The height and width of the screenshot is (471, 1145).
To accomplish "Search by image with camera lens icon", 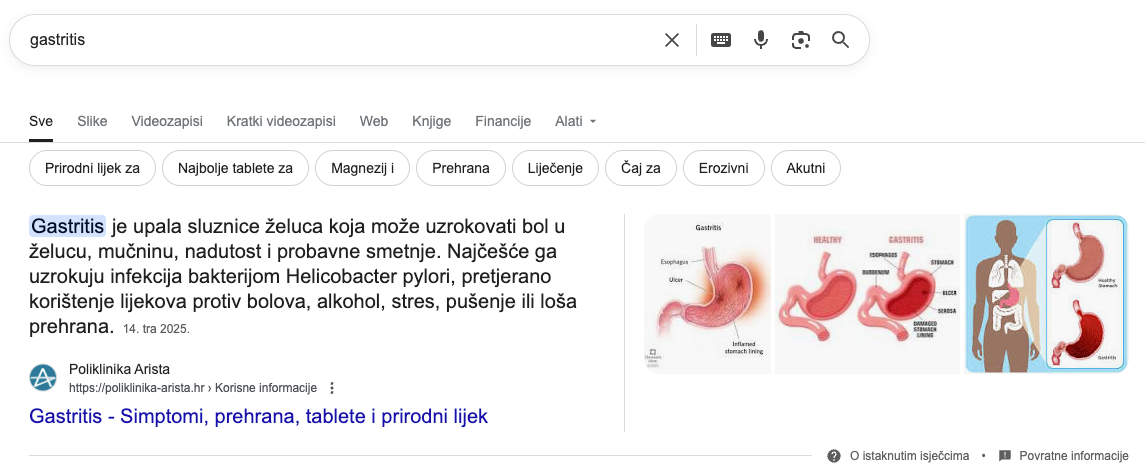I will pos(800,40).
